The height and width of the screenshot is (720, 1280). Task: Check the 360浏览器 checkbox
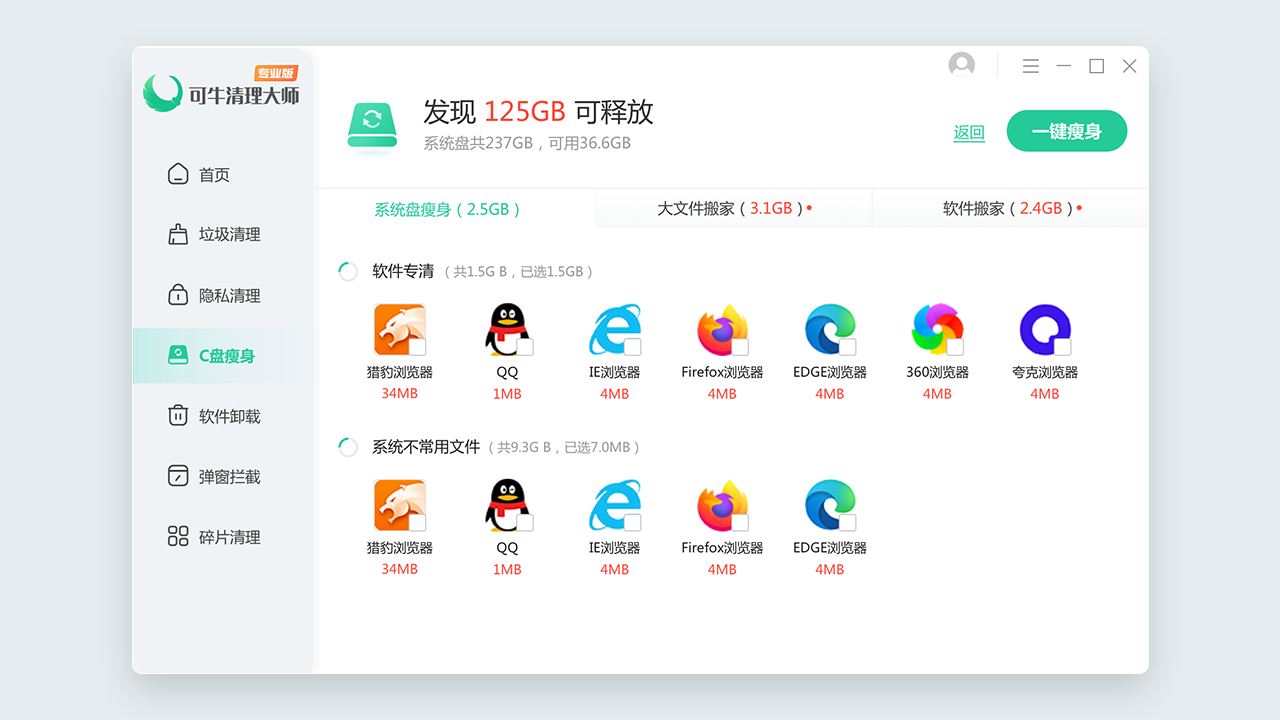pos(955,347)
